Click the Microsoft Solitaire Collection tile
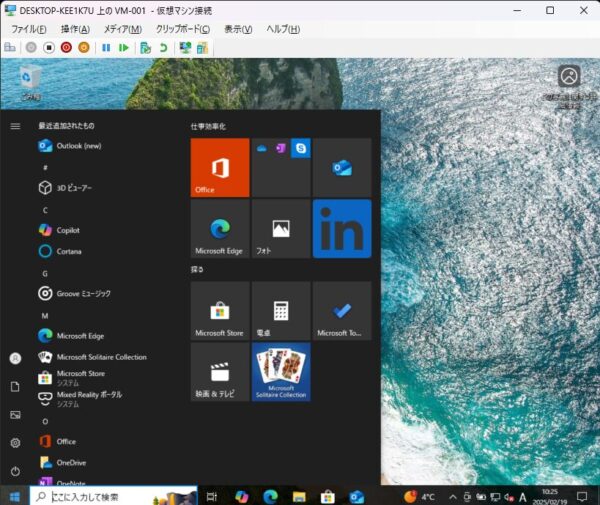This screenshot has width=600, height=505. point(281,372)
